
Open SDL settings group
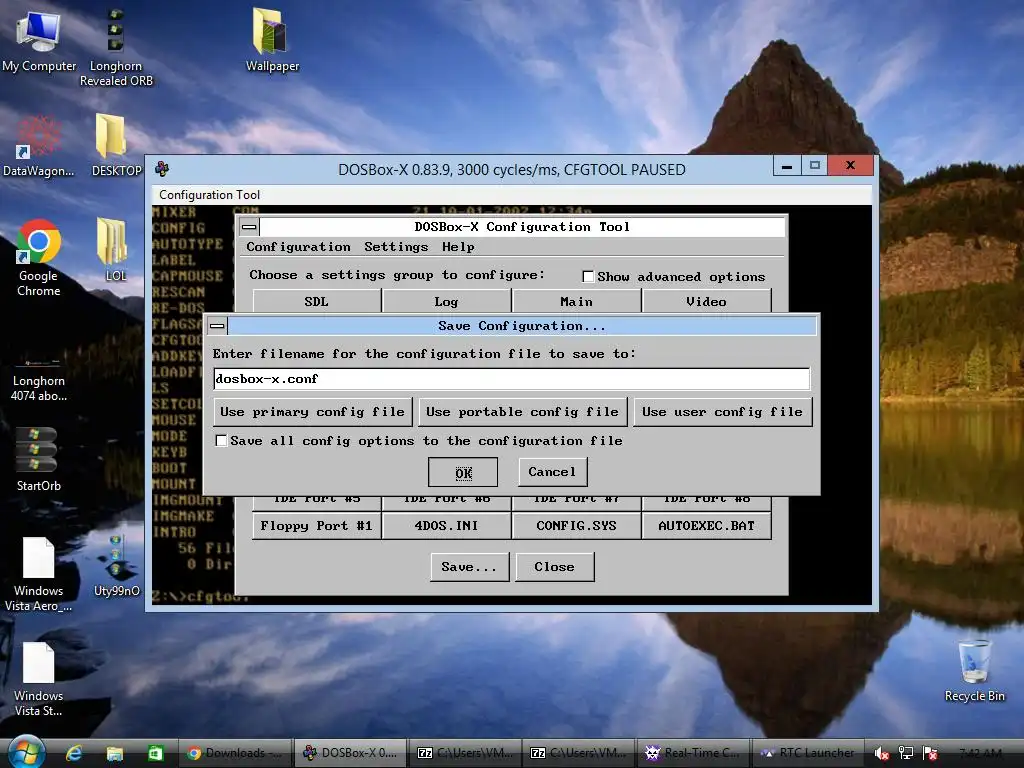click(x=317, y=301)
